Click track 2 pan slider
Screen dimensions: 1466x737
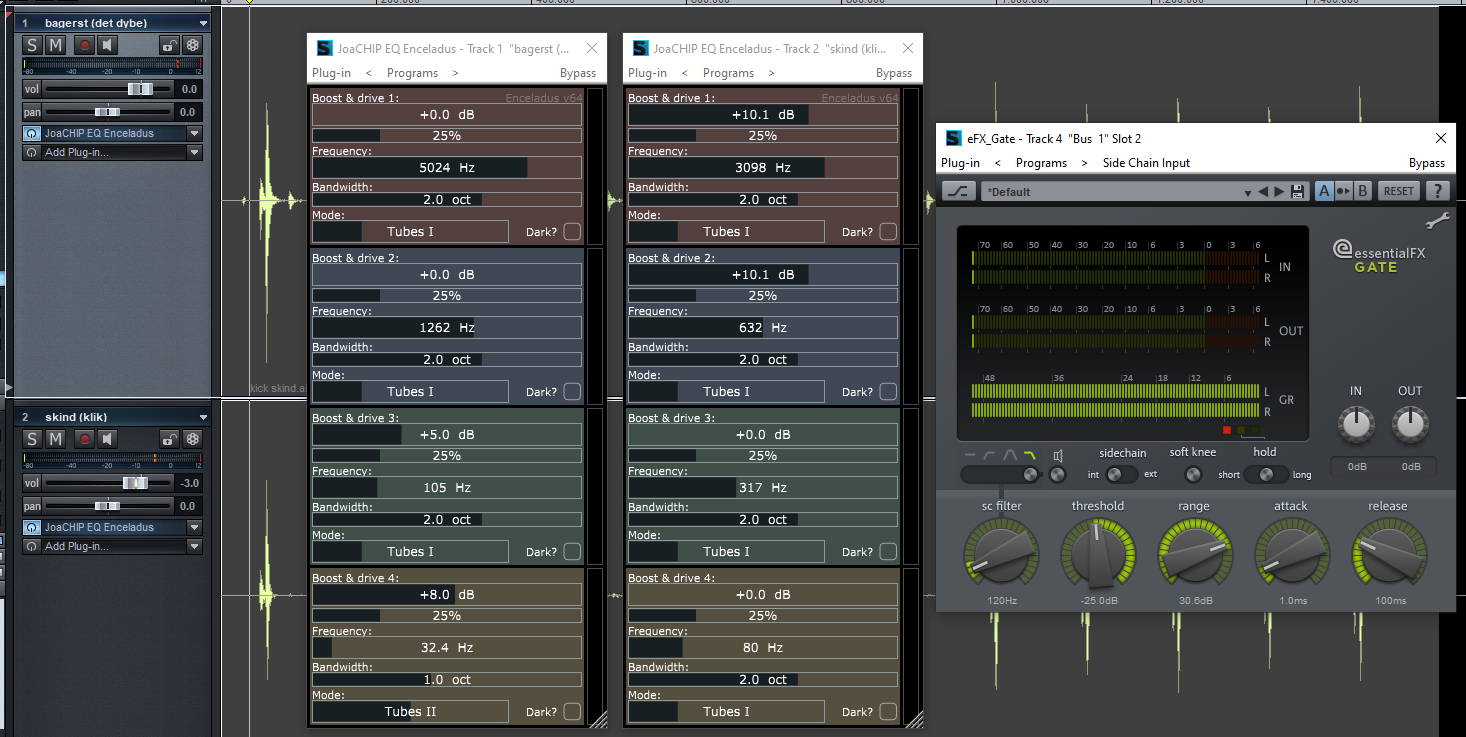tap(107, 506)
